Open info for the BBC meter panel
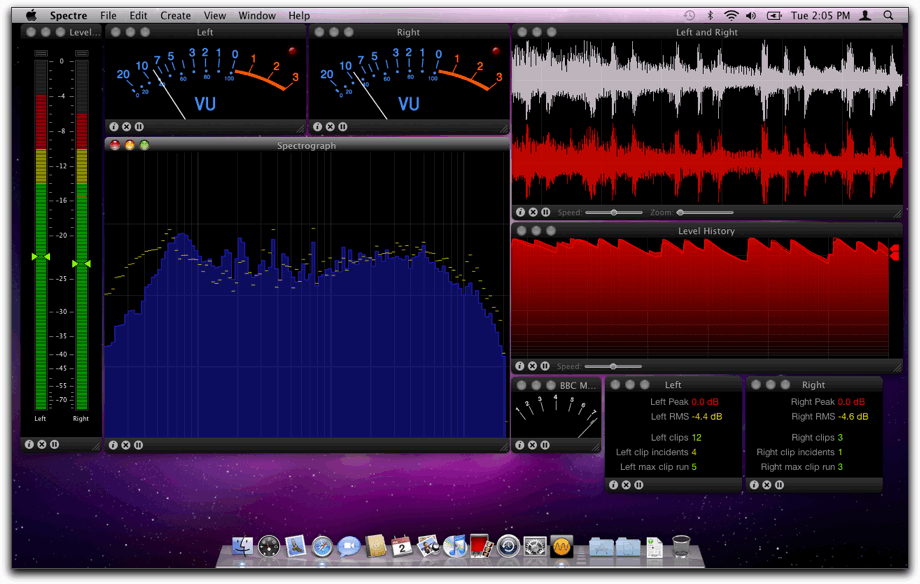 tap(520, 445)
